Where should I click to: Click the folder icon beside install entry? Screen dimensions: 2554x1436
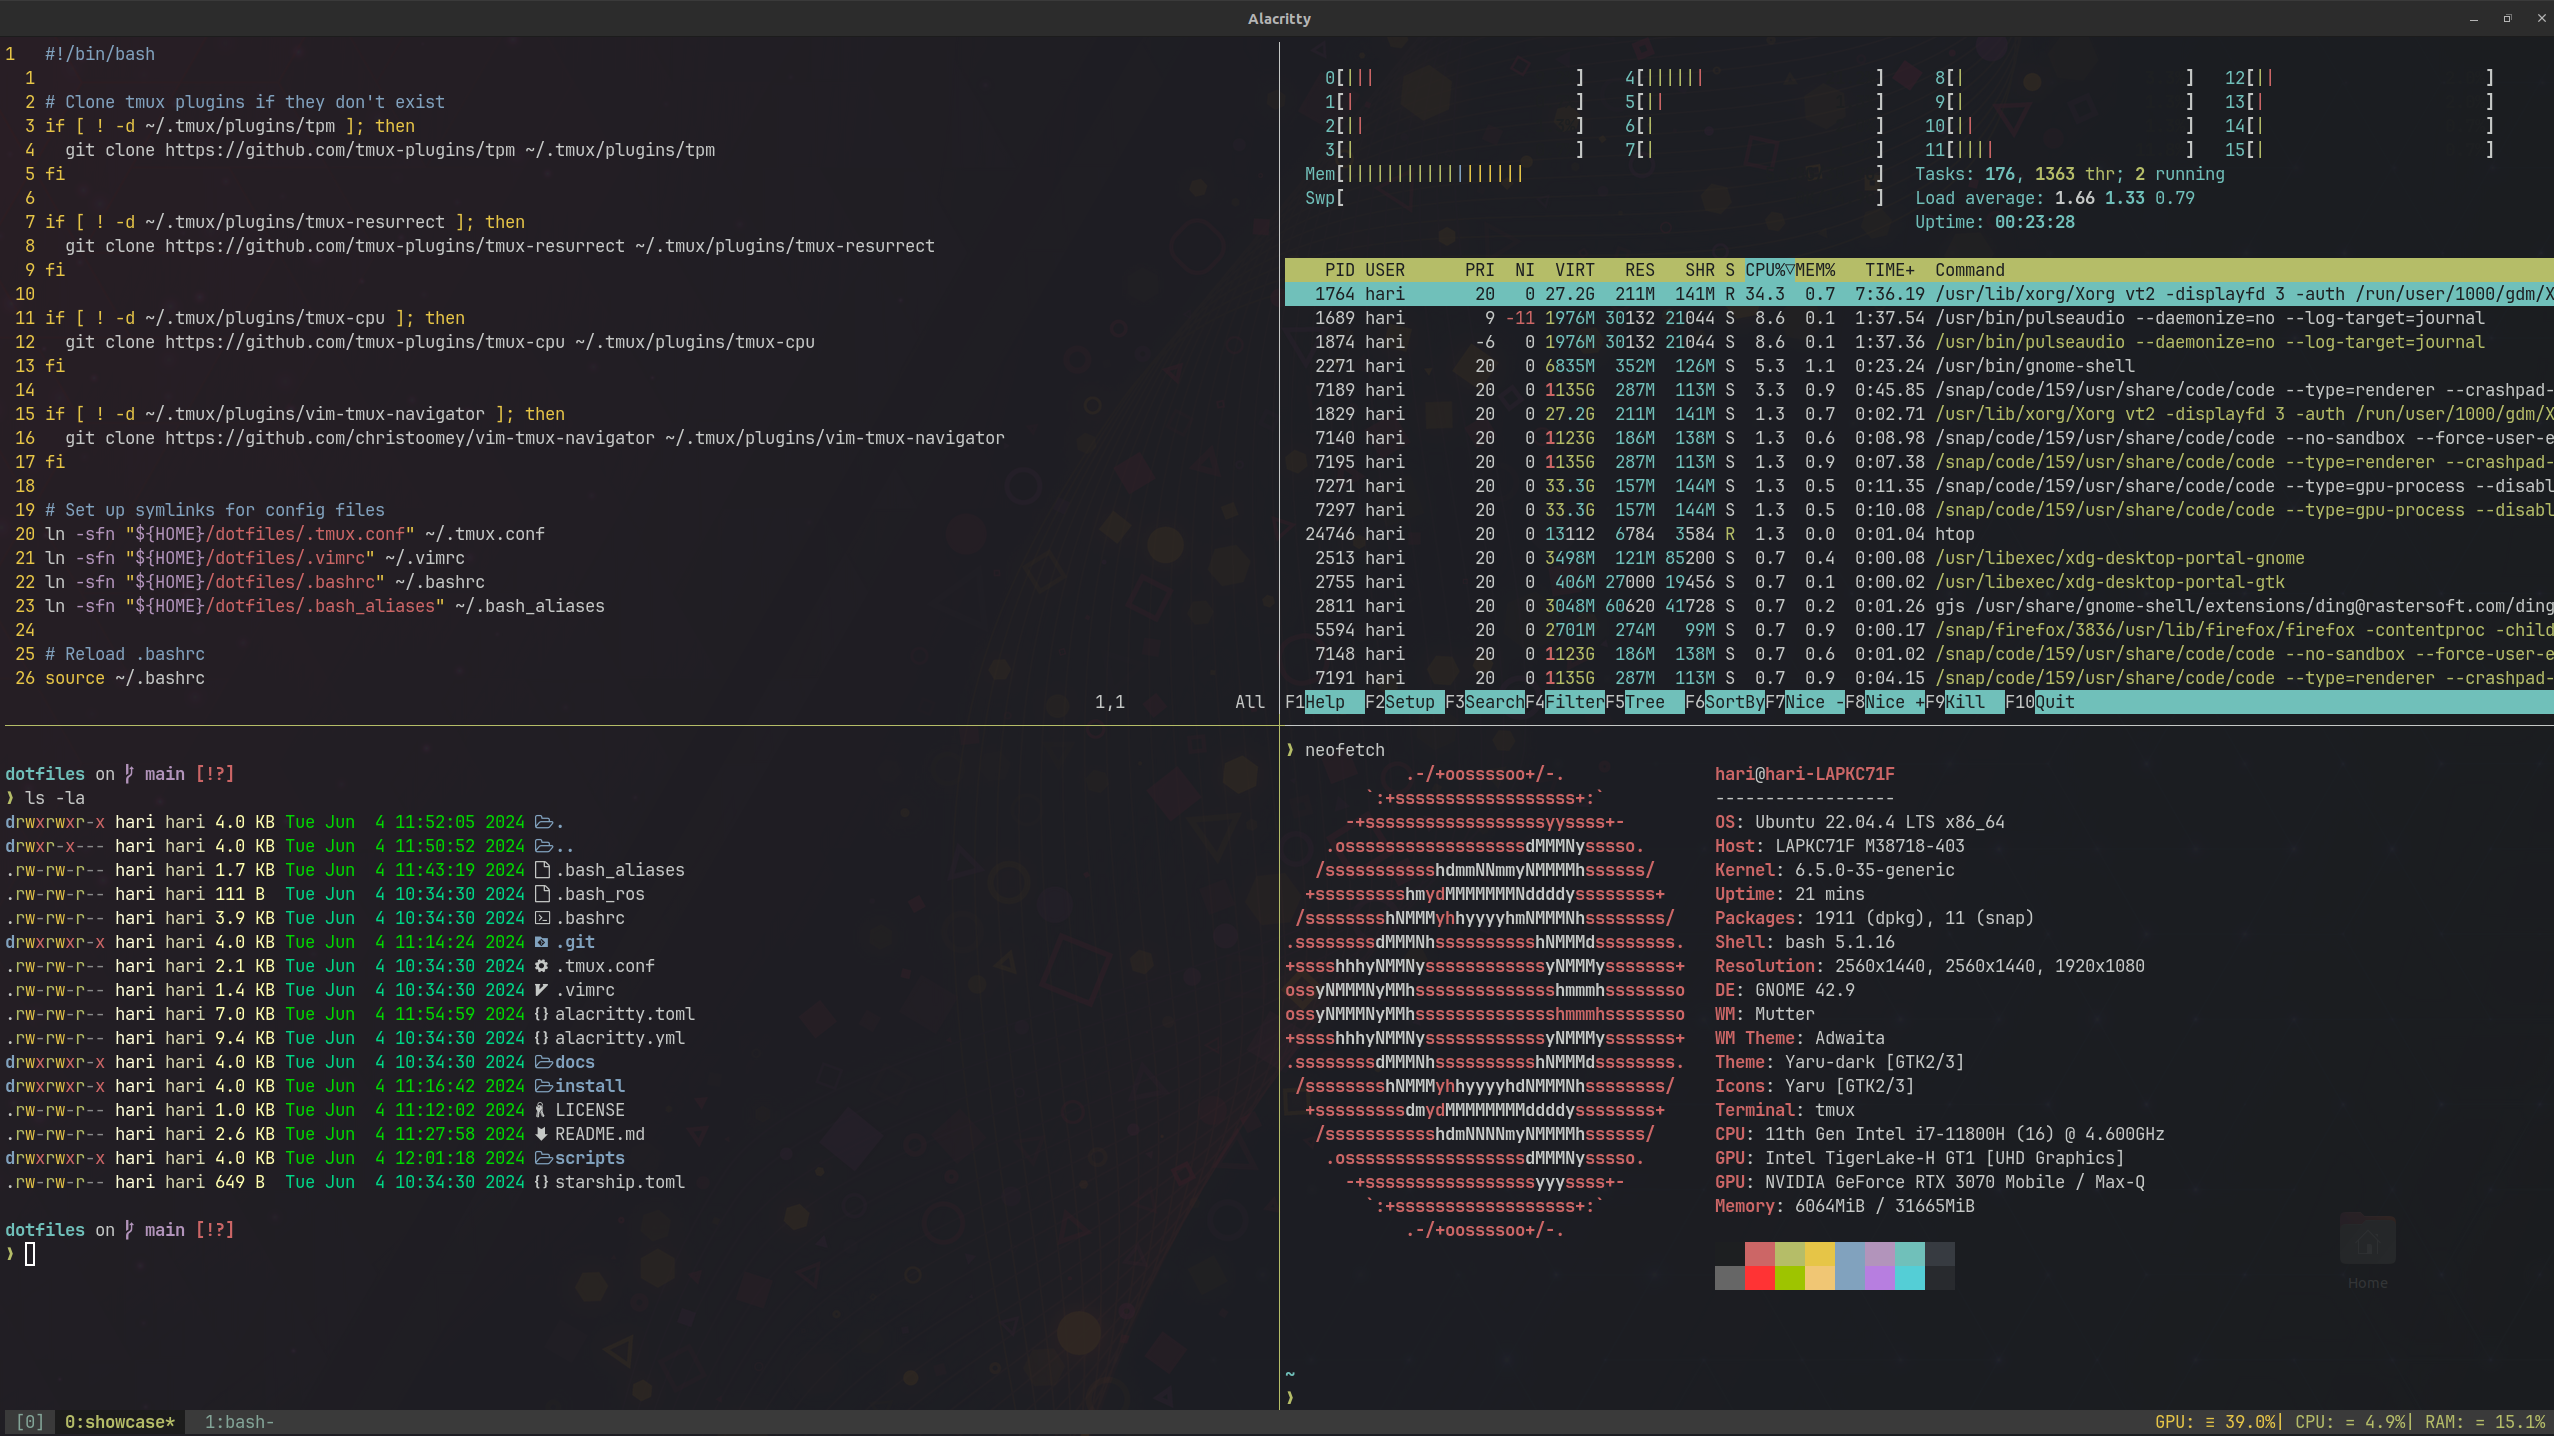pos(543,1086)
